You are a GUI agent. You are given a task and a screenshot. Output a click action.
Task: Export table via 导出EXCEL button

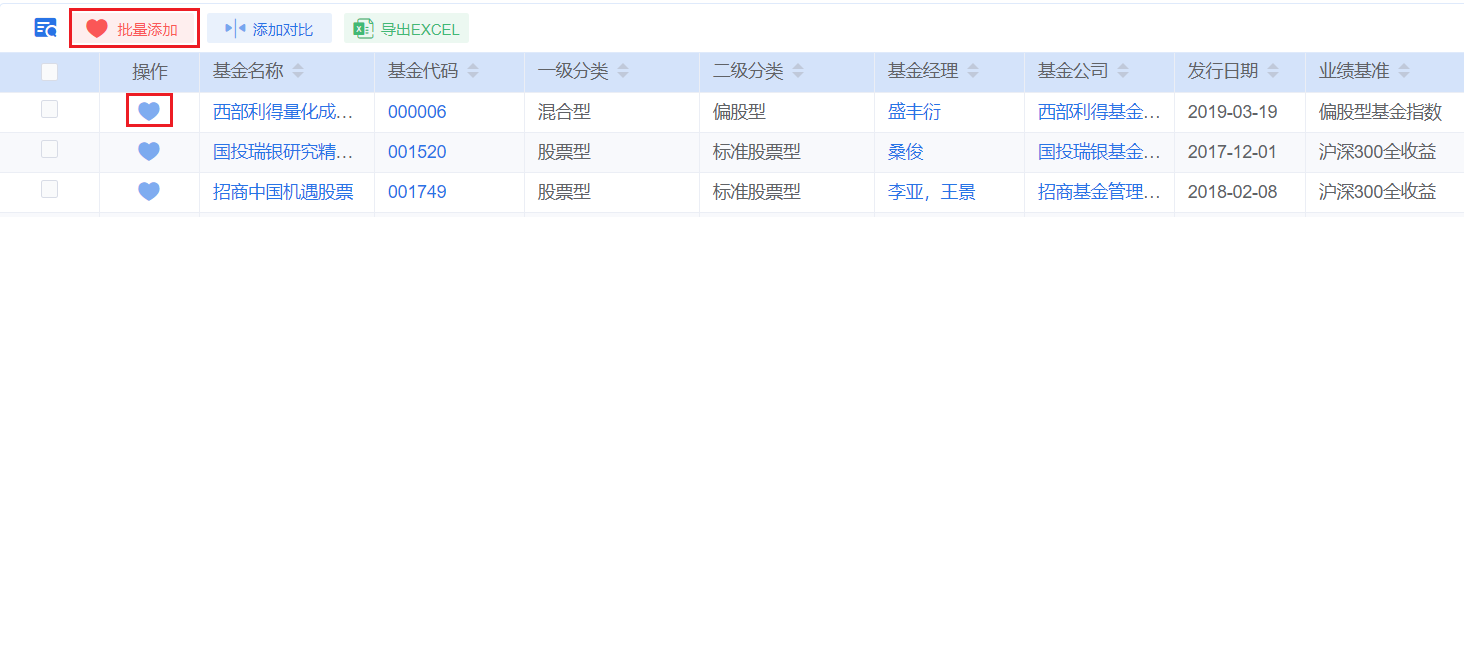[406, 29]
